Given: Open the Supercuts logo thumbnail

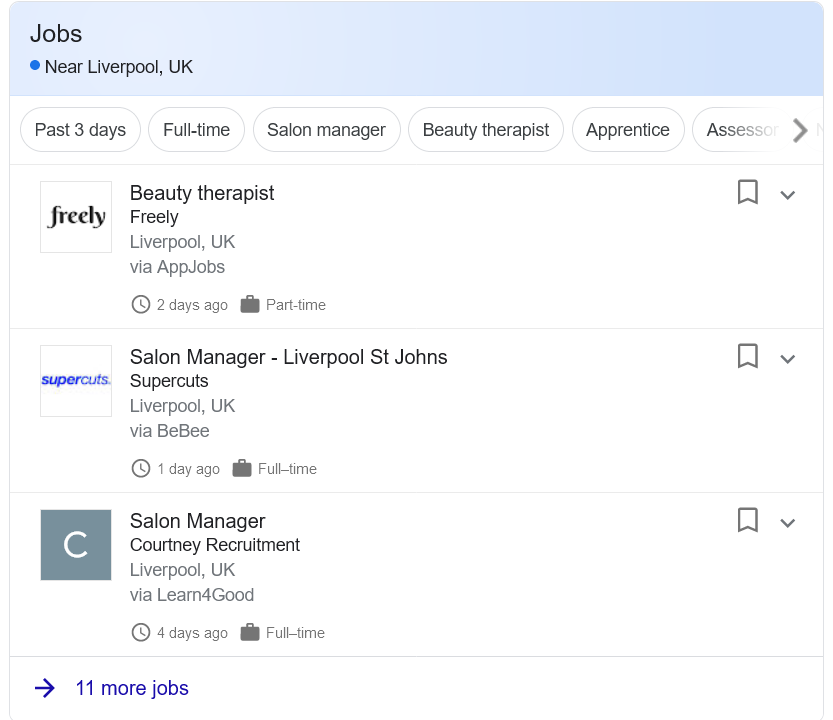Looking at the screenshot, I should tap(76, 381).
